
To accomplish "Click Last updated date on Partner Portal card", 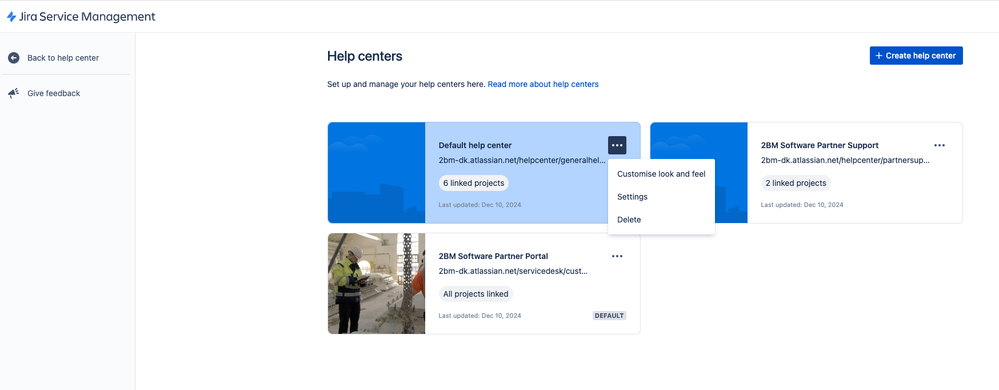I will coord(480,316).
